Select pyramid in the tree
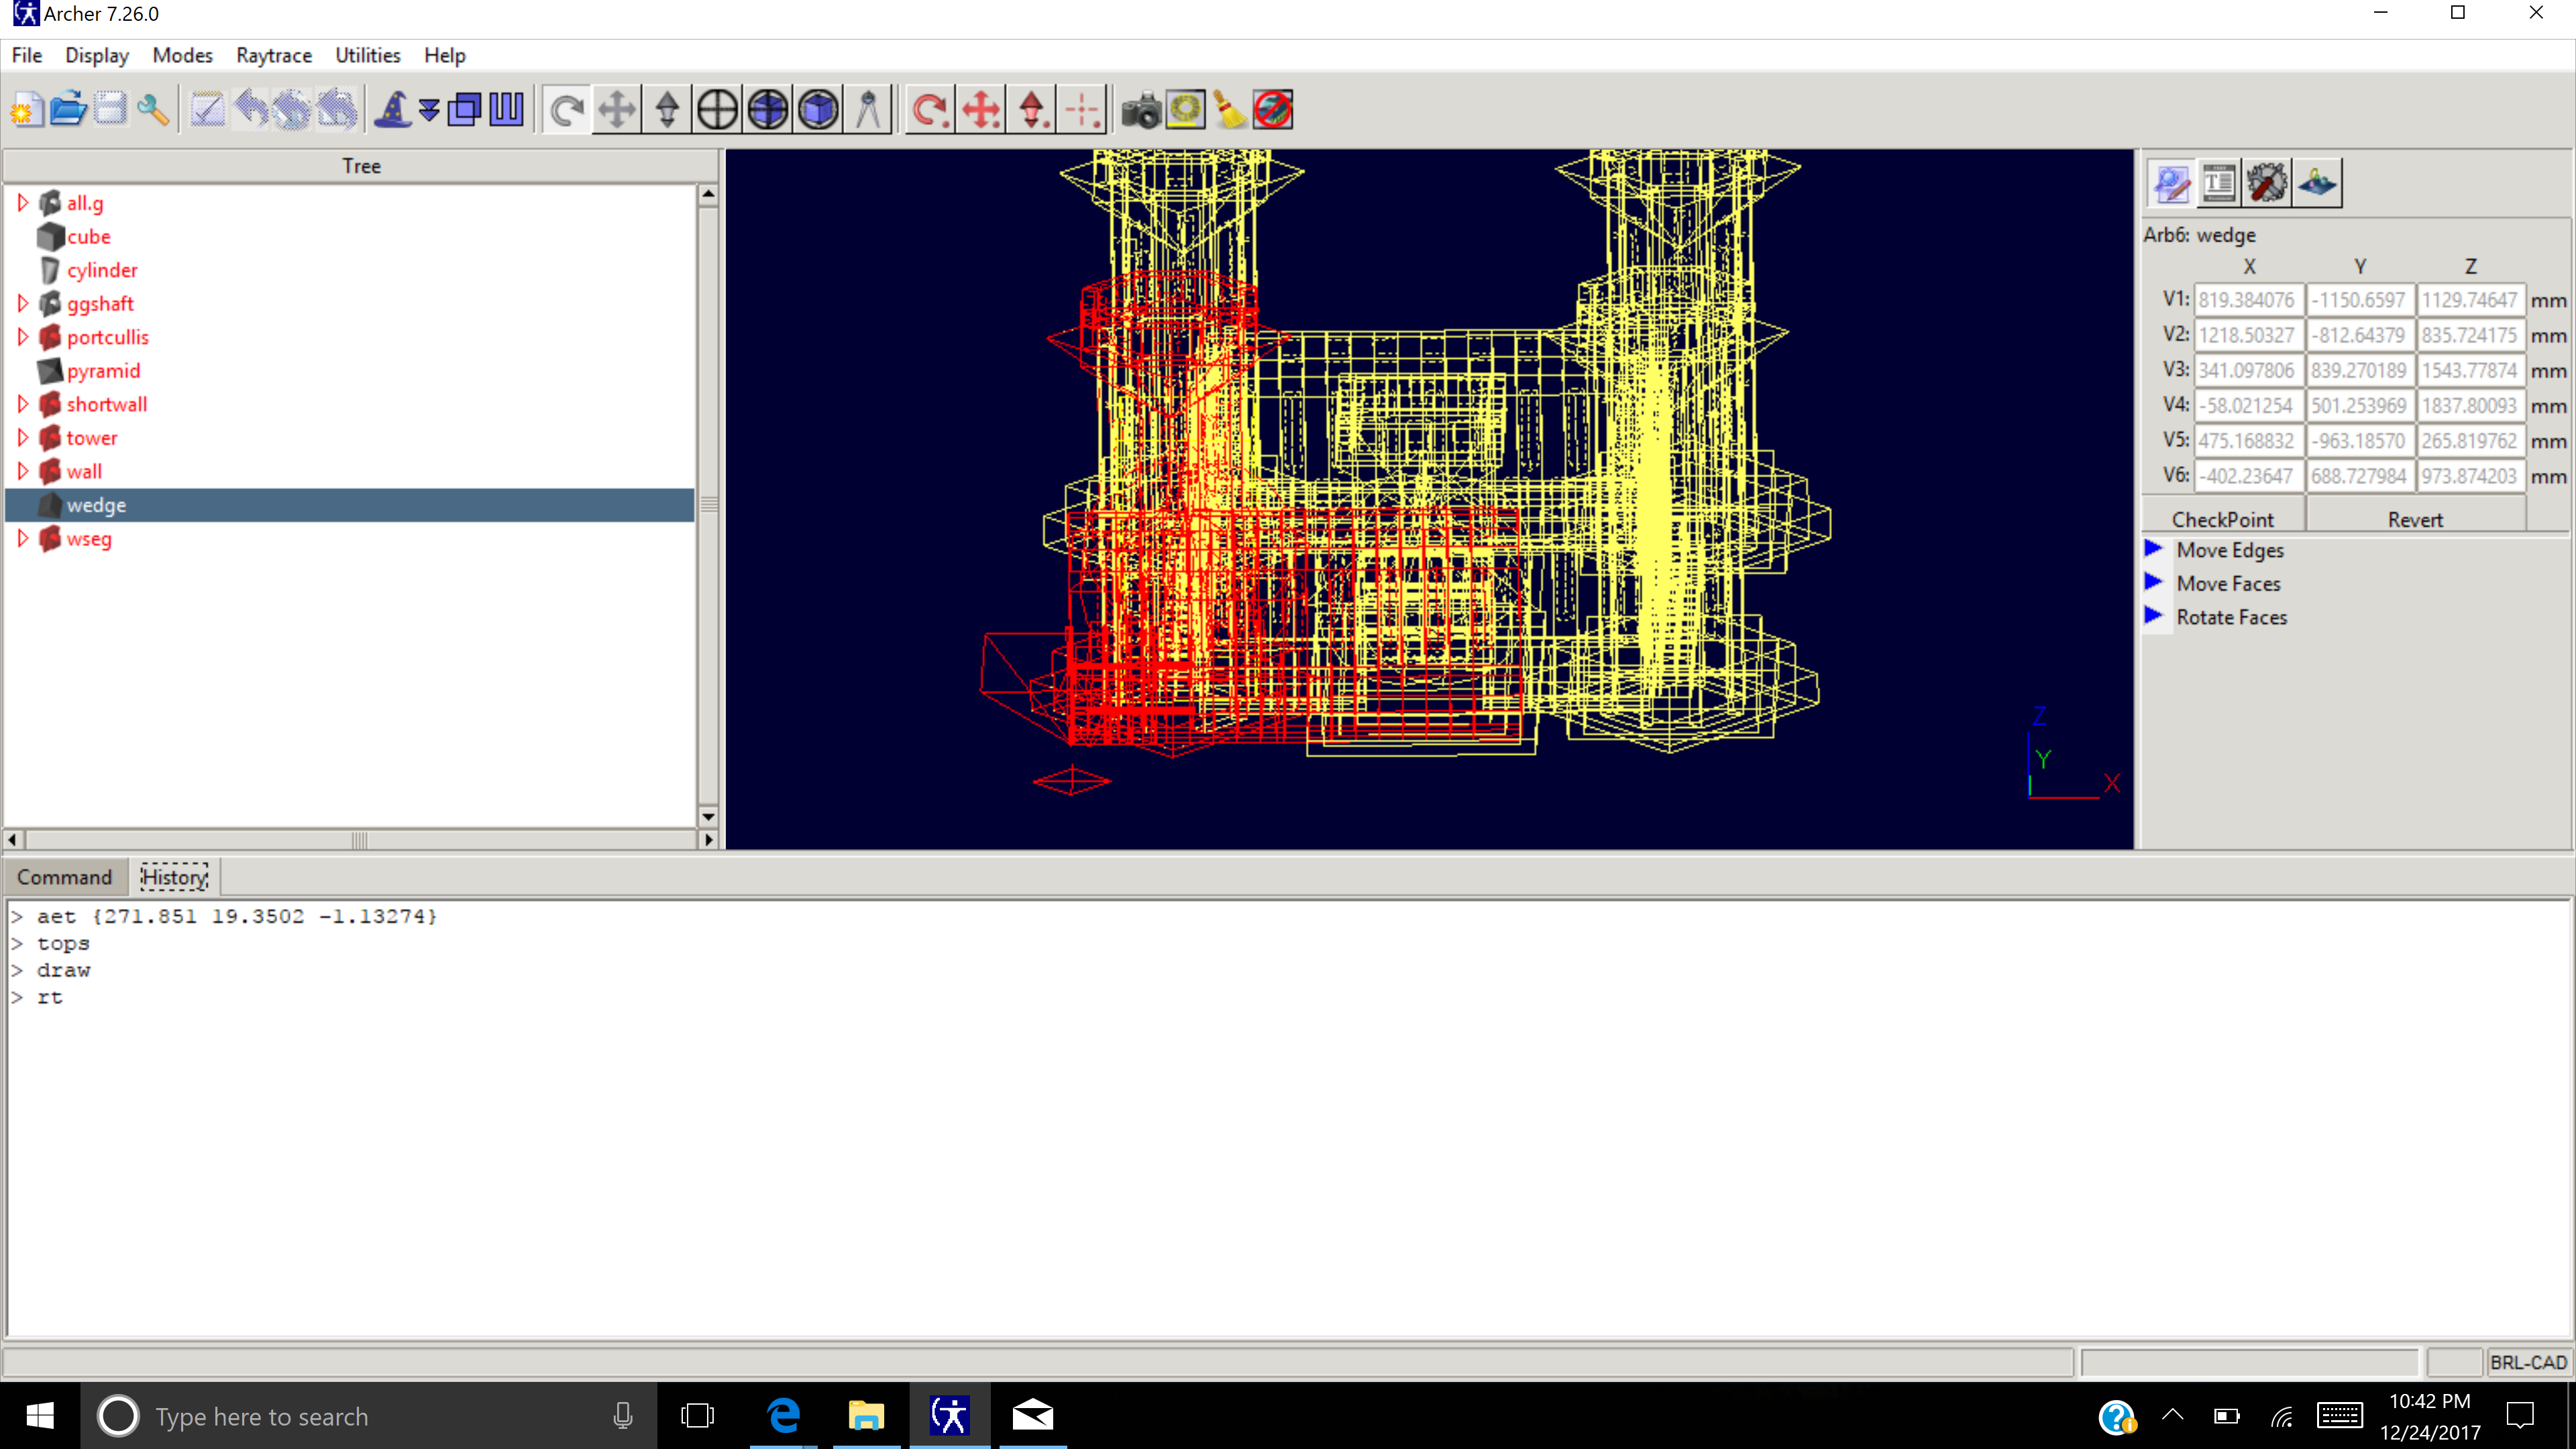 pyautogui.click(x=103, y=370)
